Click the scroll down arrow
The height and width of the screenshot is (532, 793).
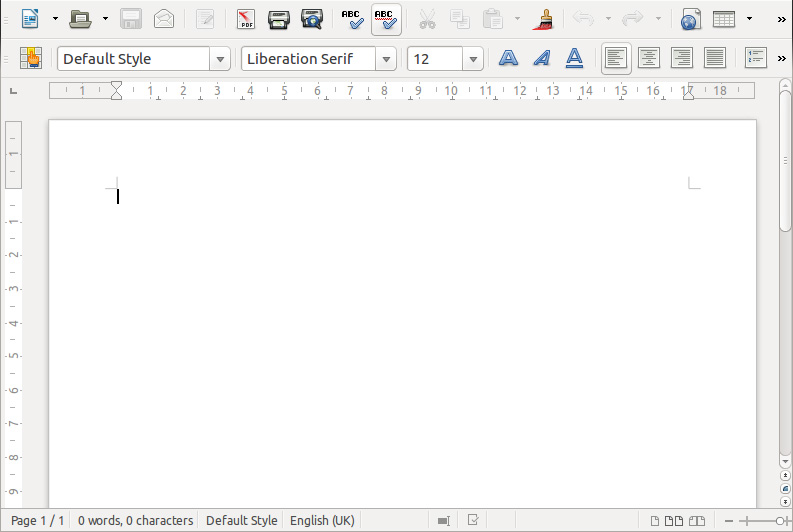pos(785,461)
